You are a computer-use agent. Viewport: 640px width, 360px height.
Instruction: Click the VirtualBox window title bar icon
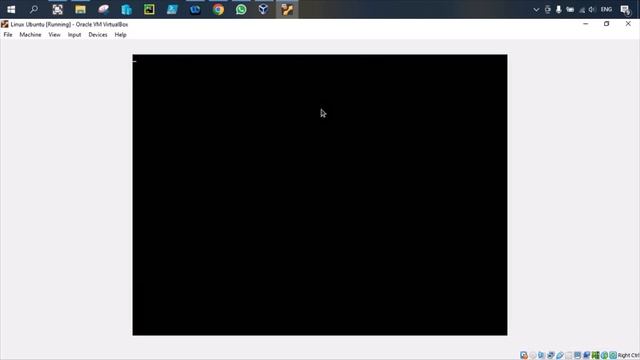4,24
